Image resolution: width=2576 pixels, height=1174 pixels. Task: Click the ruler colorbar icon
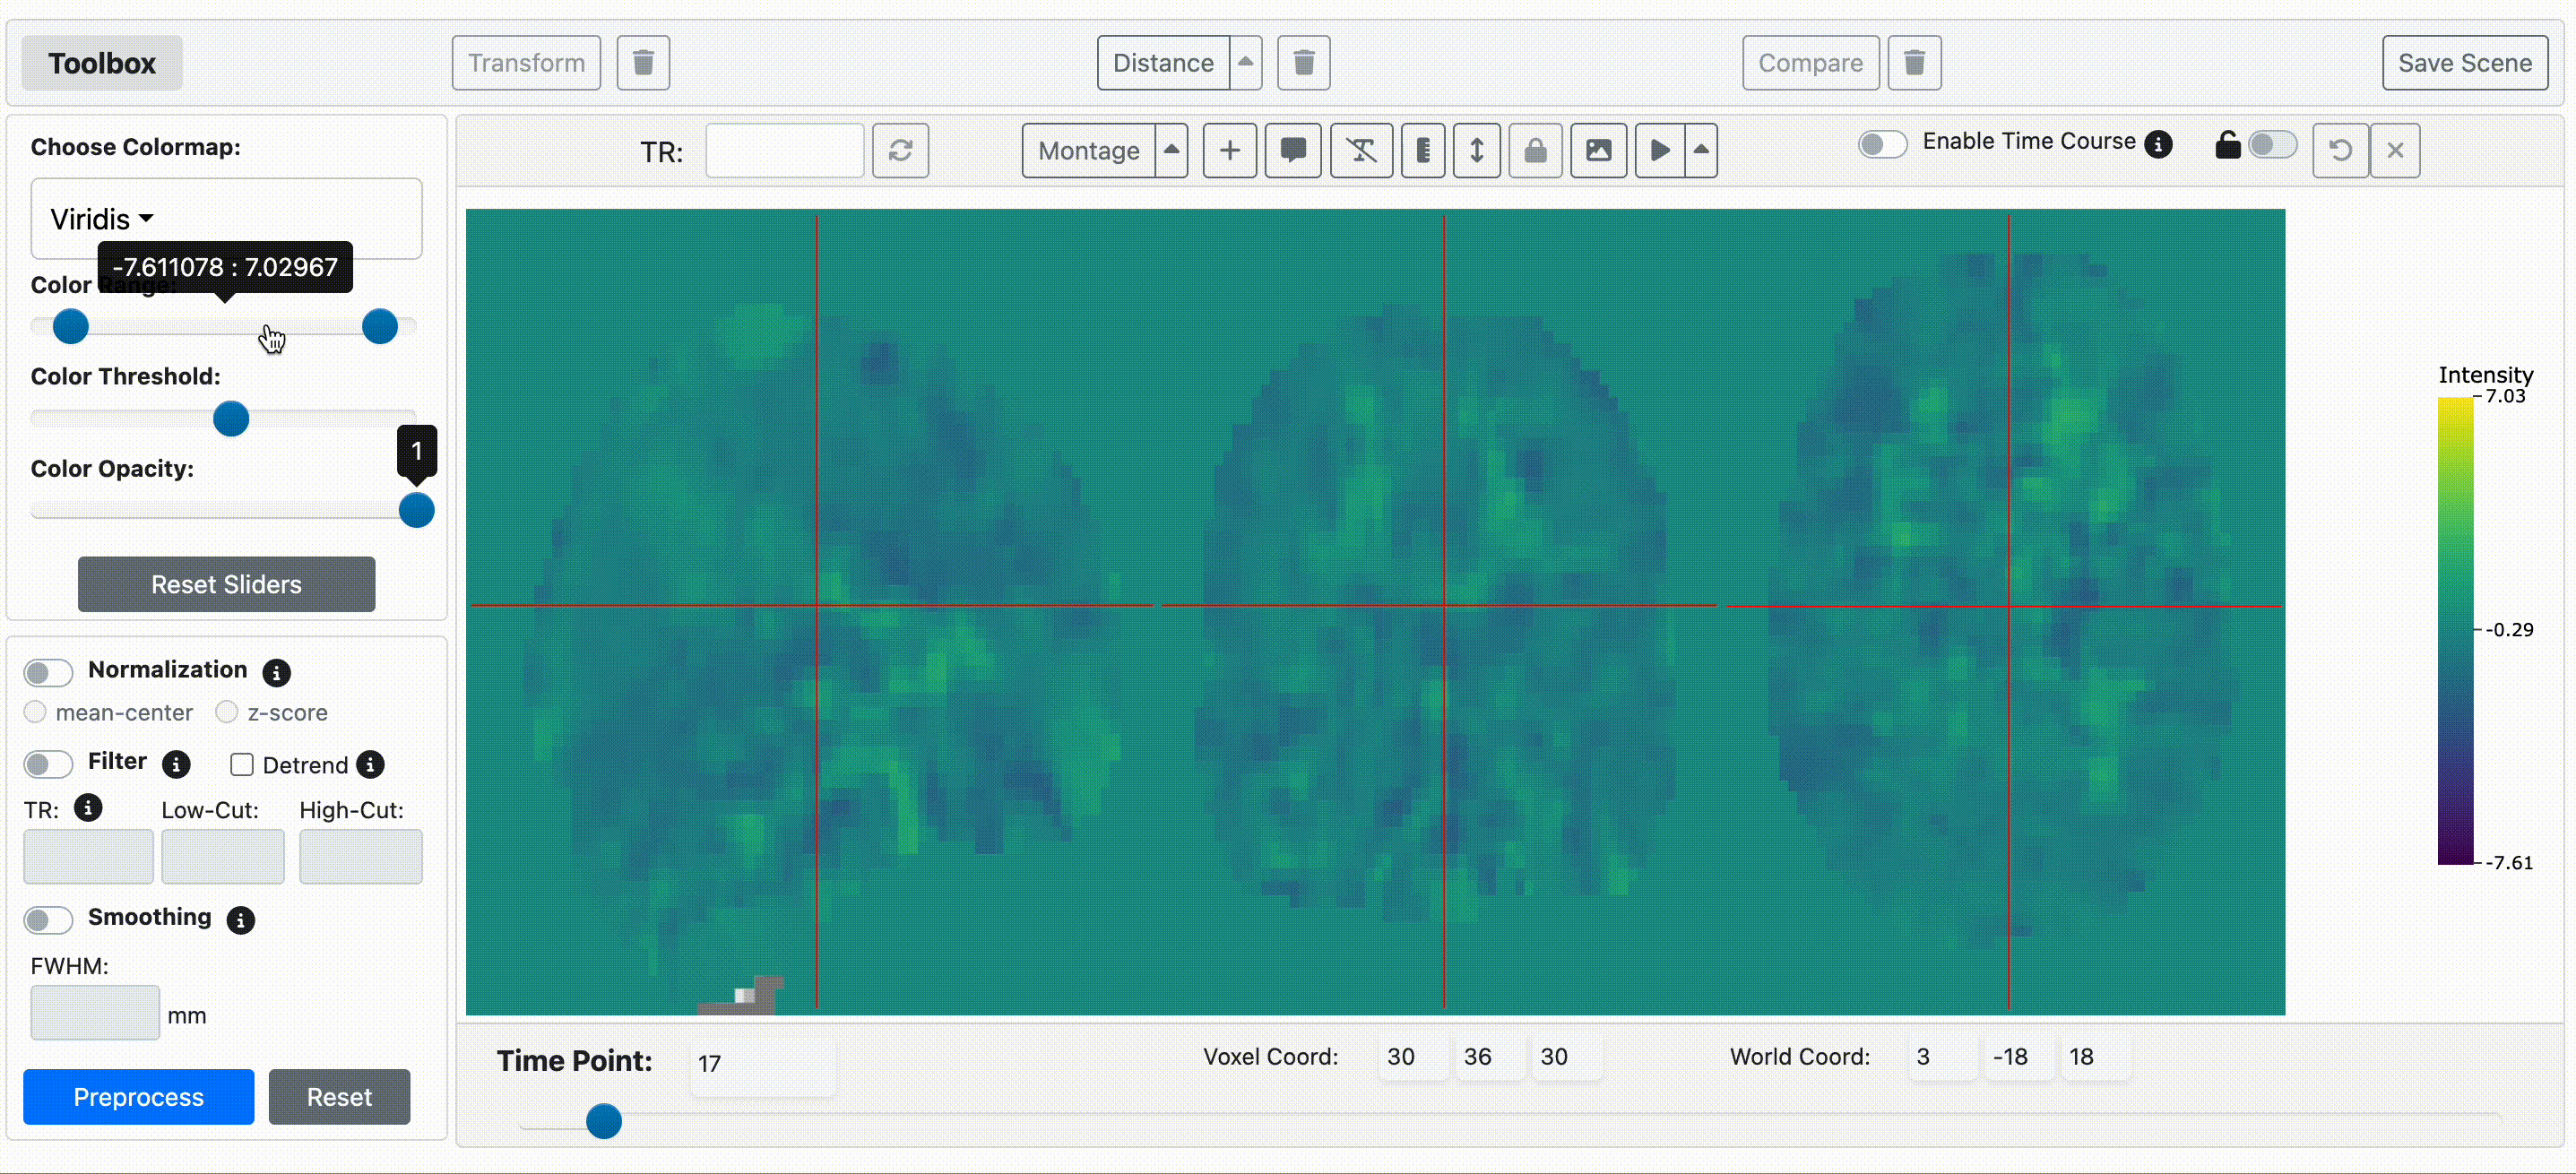[1422, 151]
